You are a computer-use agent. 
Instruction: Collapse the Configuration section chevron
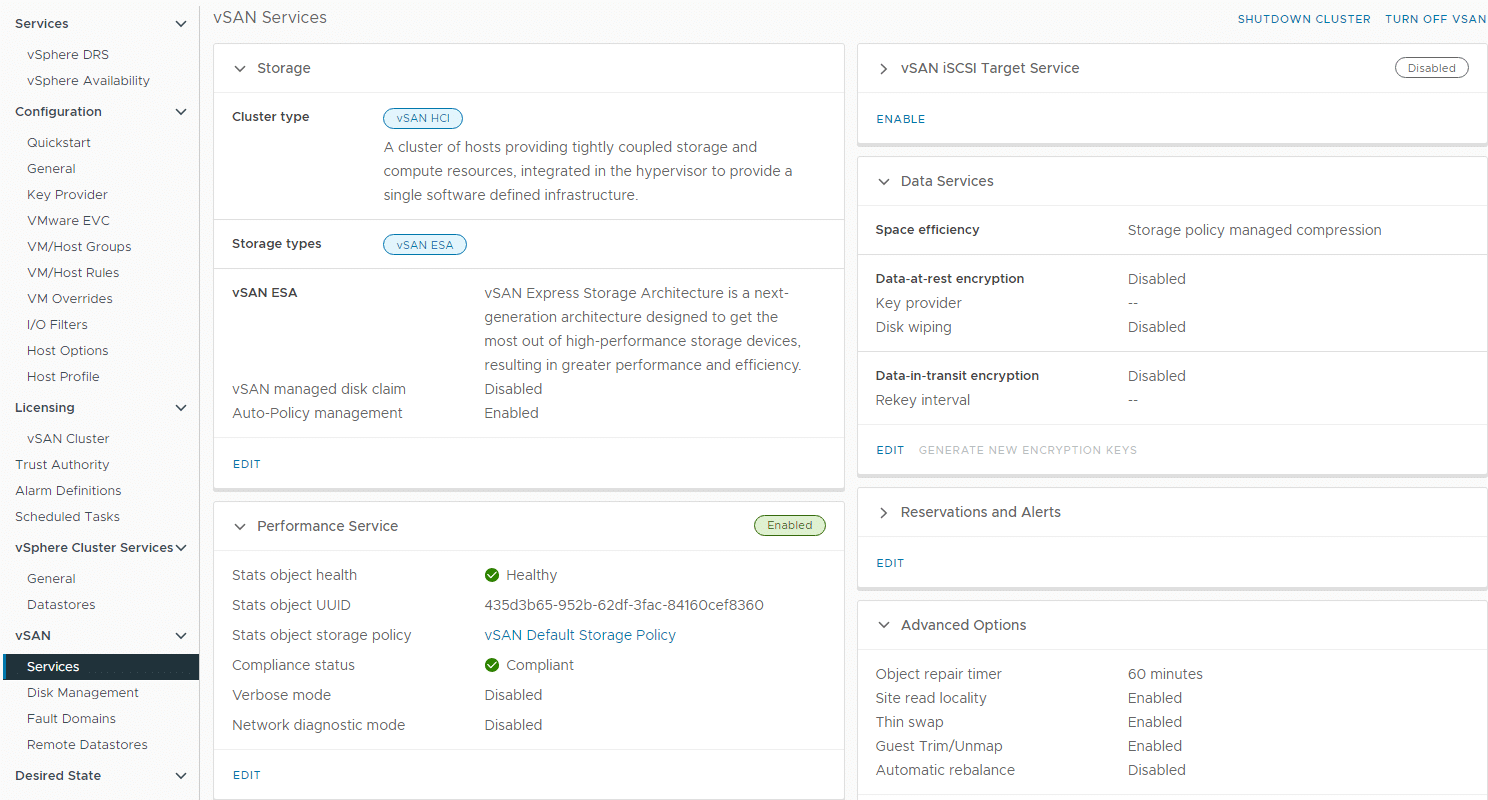(181, 112)
